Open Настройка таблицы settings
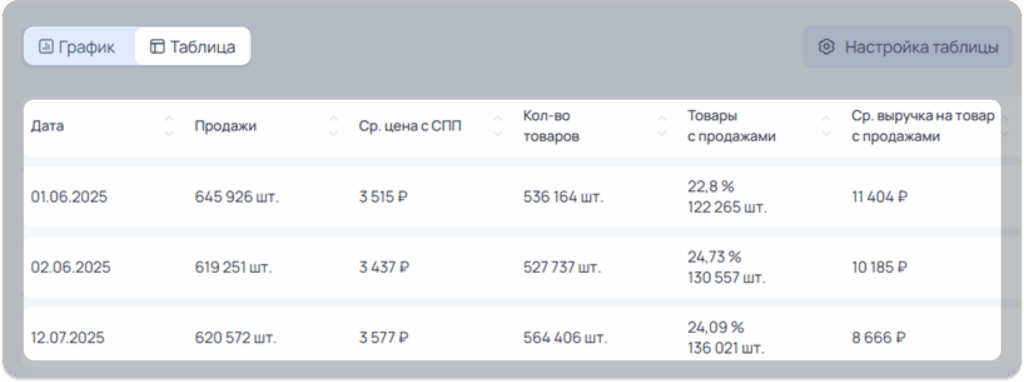 pos(908,47)
